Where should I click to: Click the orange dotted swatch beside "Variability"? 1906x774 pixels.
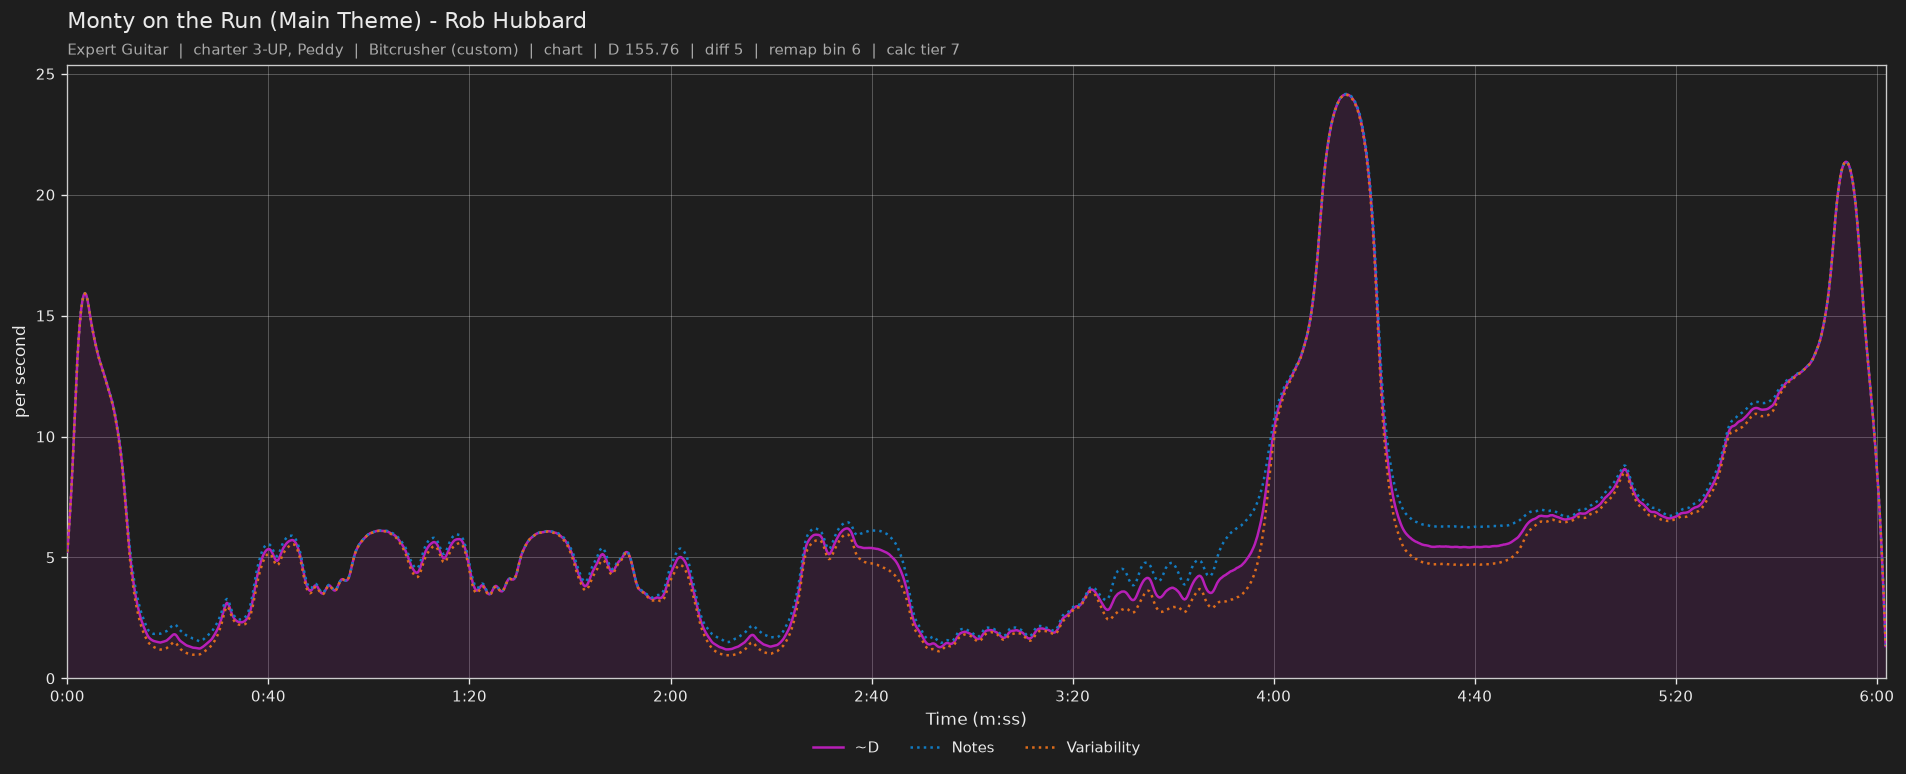pos(1041,748)
